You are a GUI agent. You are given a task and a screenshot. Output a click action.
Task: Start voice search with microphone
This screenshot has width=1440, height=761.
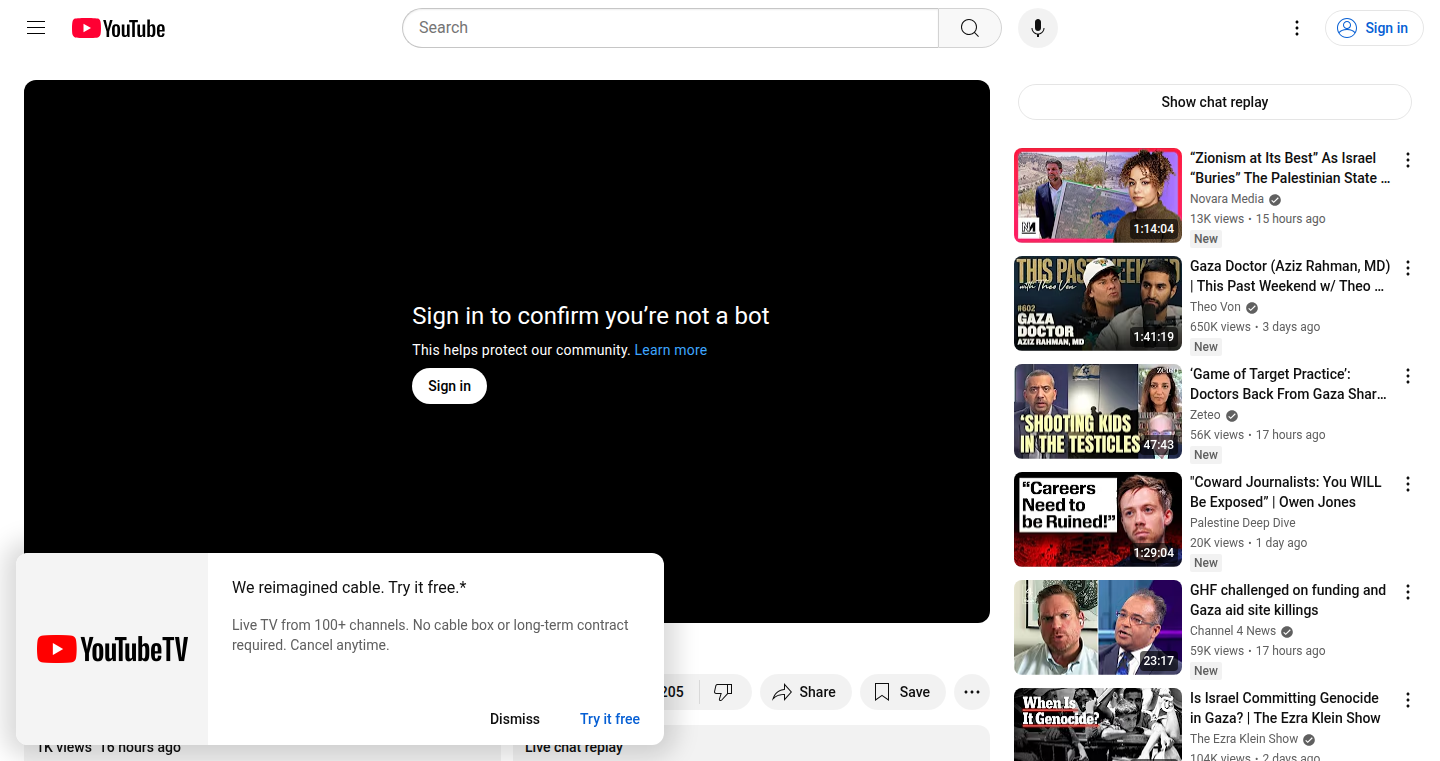click(1038, 28)
